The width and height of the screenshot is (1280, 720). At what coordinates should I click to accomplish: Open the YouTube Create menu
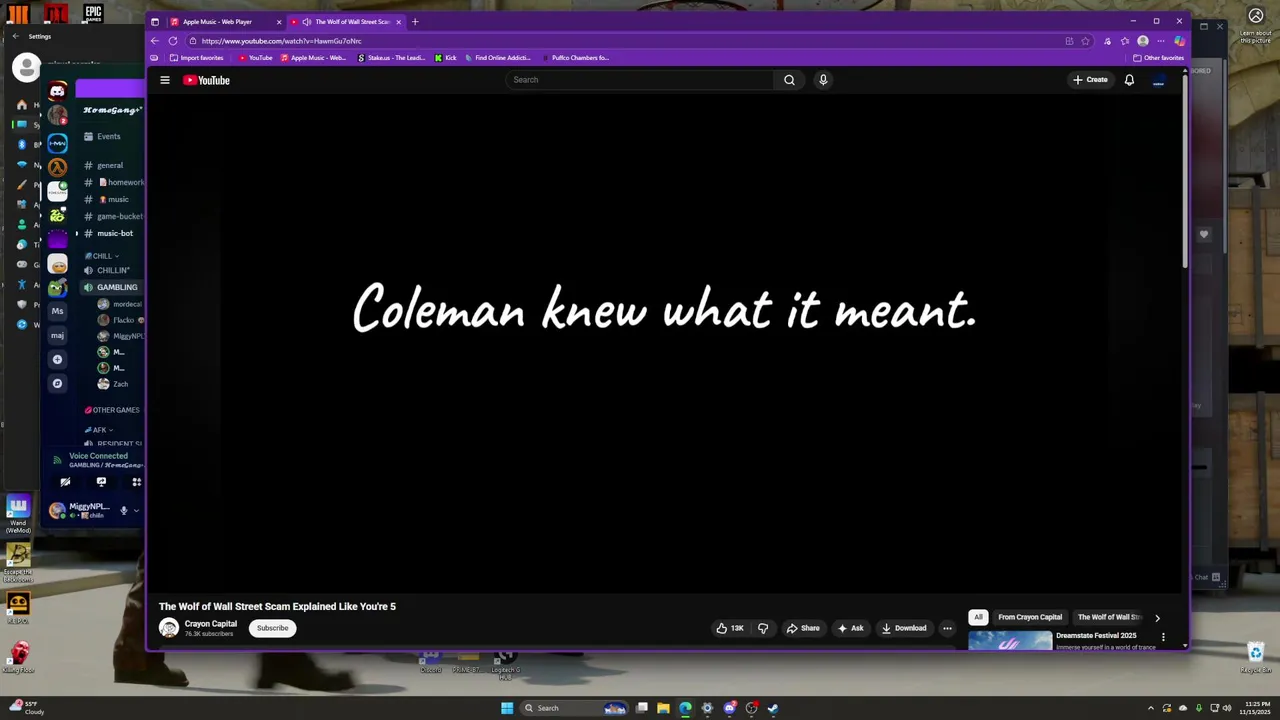(x=1090, y=80)
